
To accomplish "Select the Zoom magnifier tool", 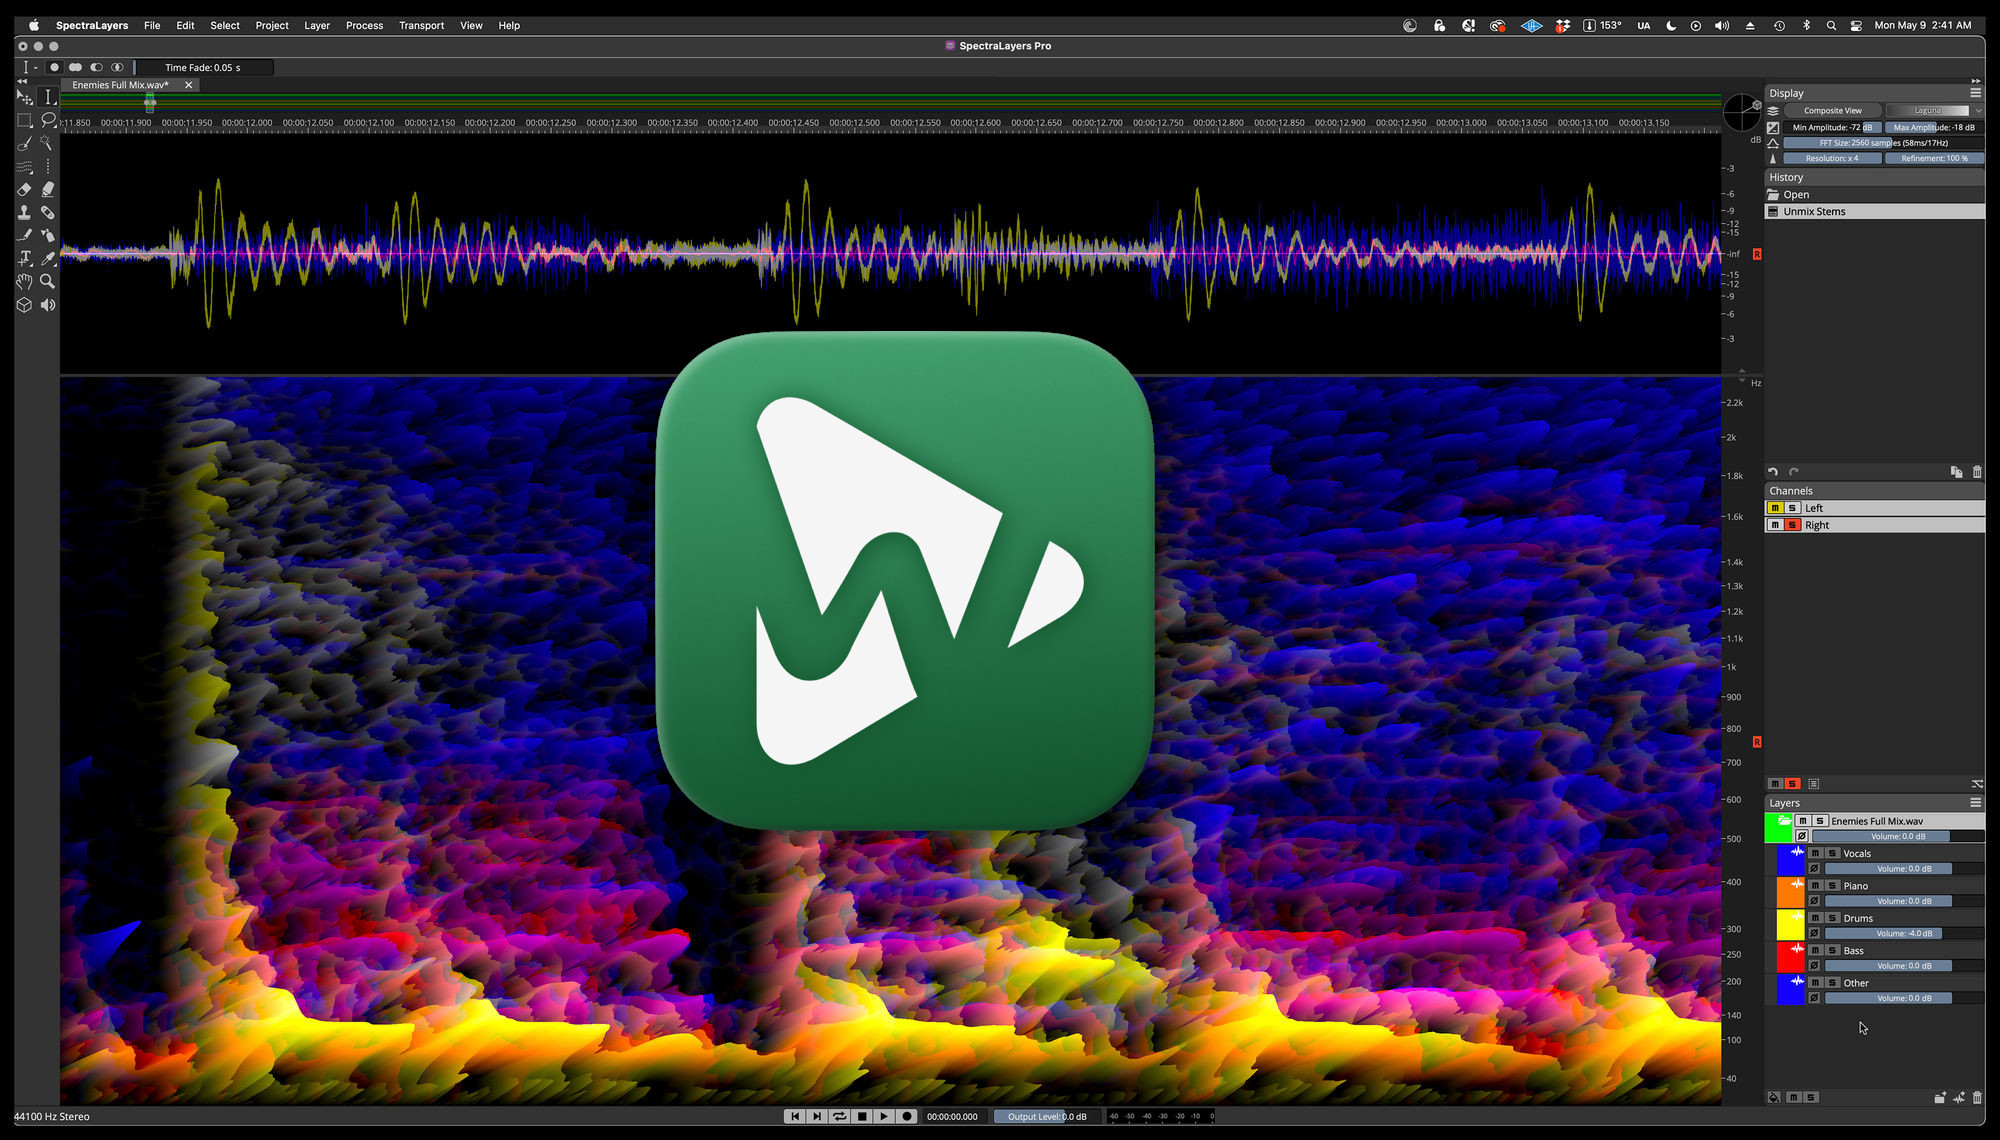I will (x=48, y=282).
